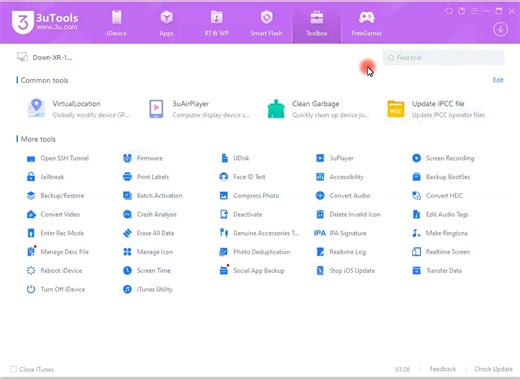Focus the Find tool search field
Screen dimensions: 520x379
pyautogui.click(x=443, y=58)
